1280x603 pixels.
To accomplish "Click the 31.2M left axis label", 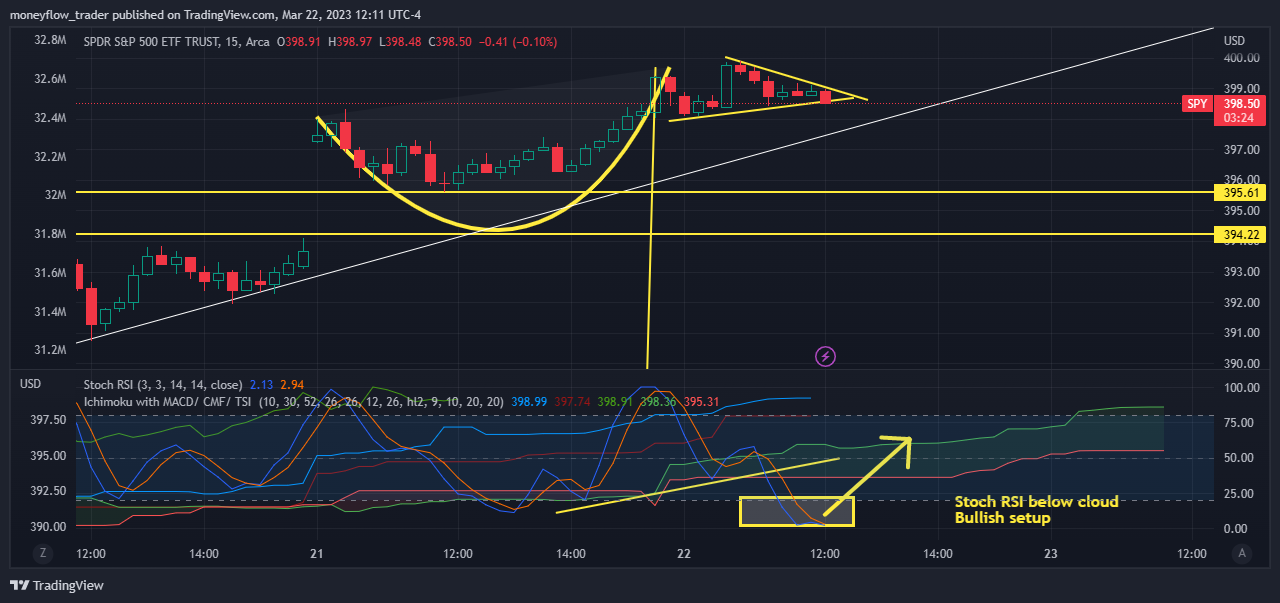I will click(50, 350).
